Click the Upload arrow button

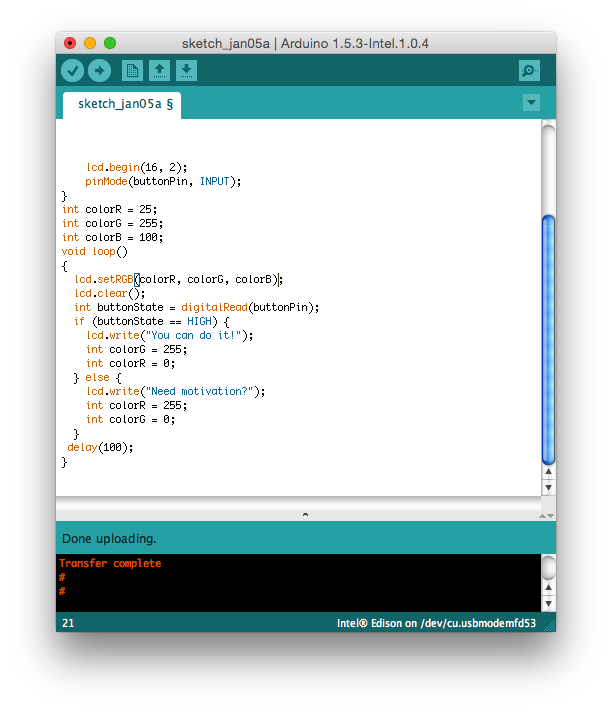pos(99,70)
